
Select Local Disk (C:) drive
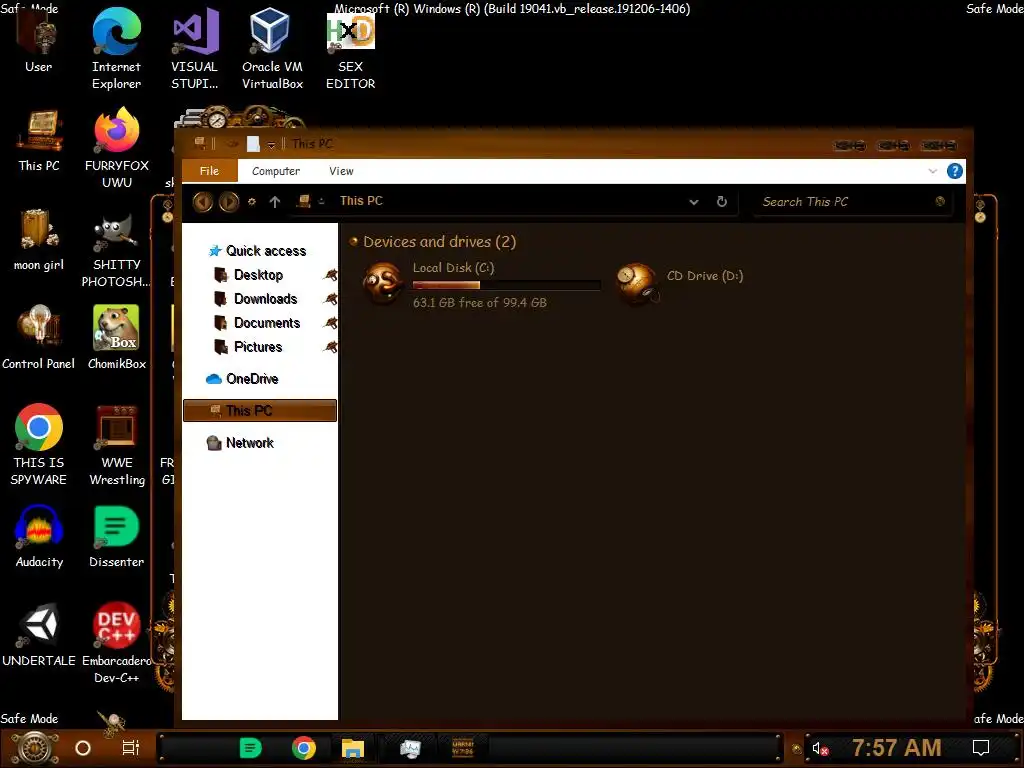481,284
